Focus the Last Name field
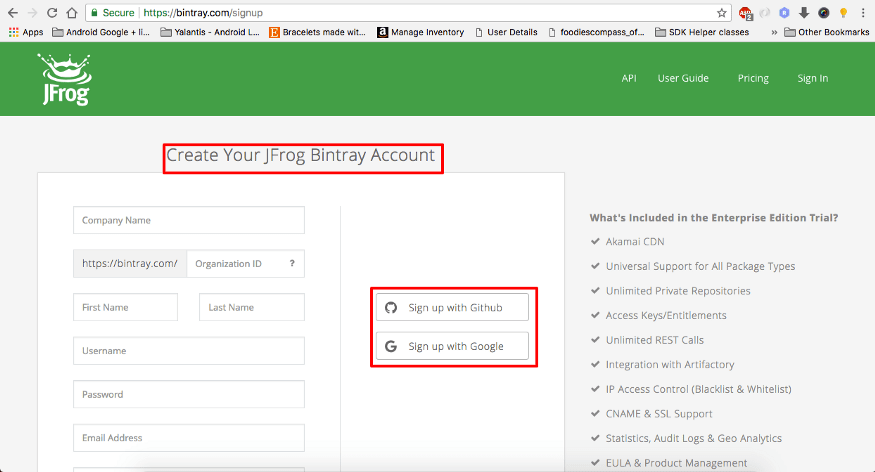875x472 pixels. point(252,307)
